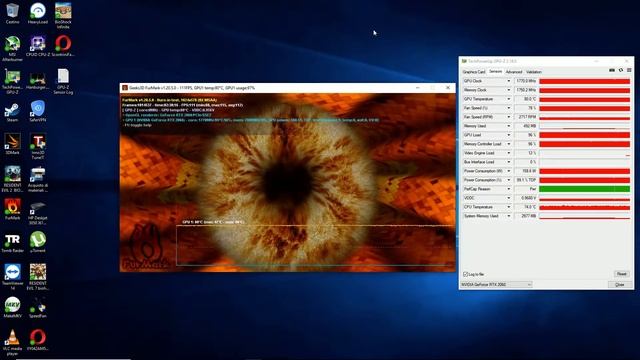Open the GPU Load sensor dropdown arrow
This screenshot has height=360, width=640.
[509, 135]
